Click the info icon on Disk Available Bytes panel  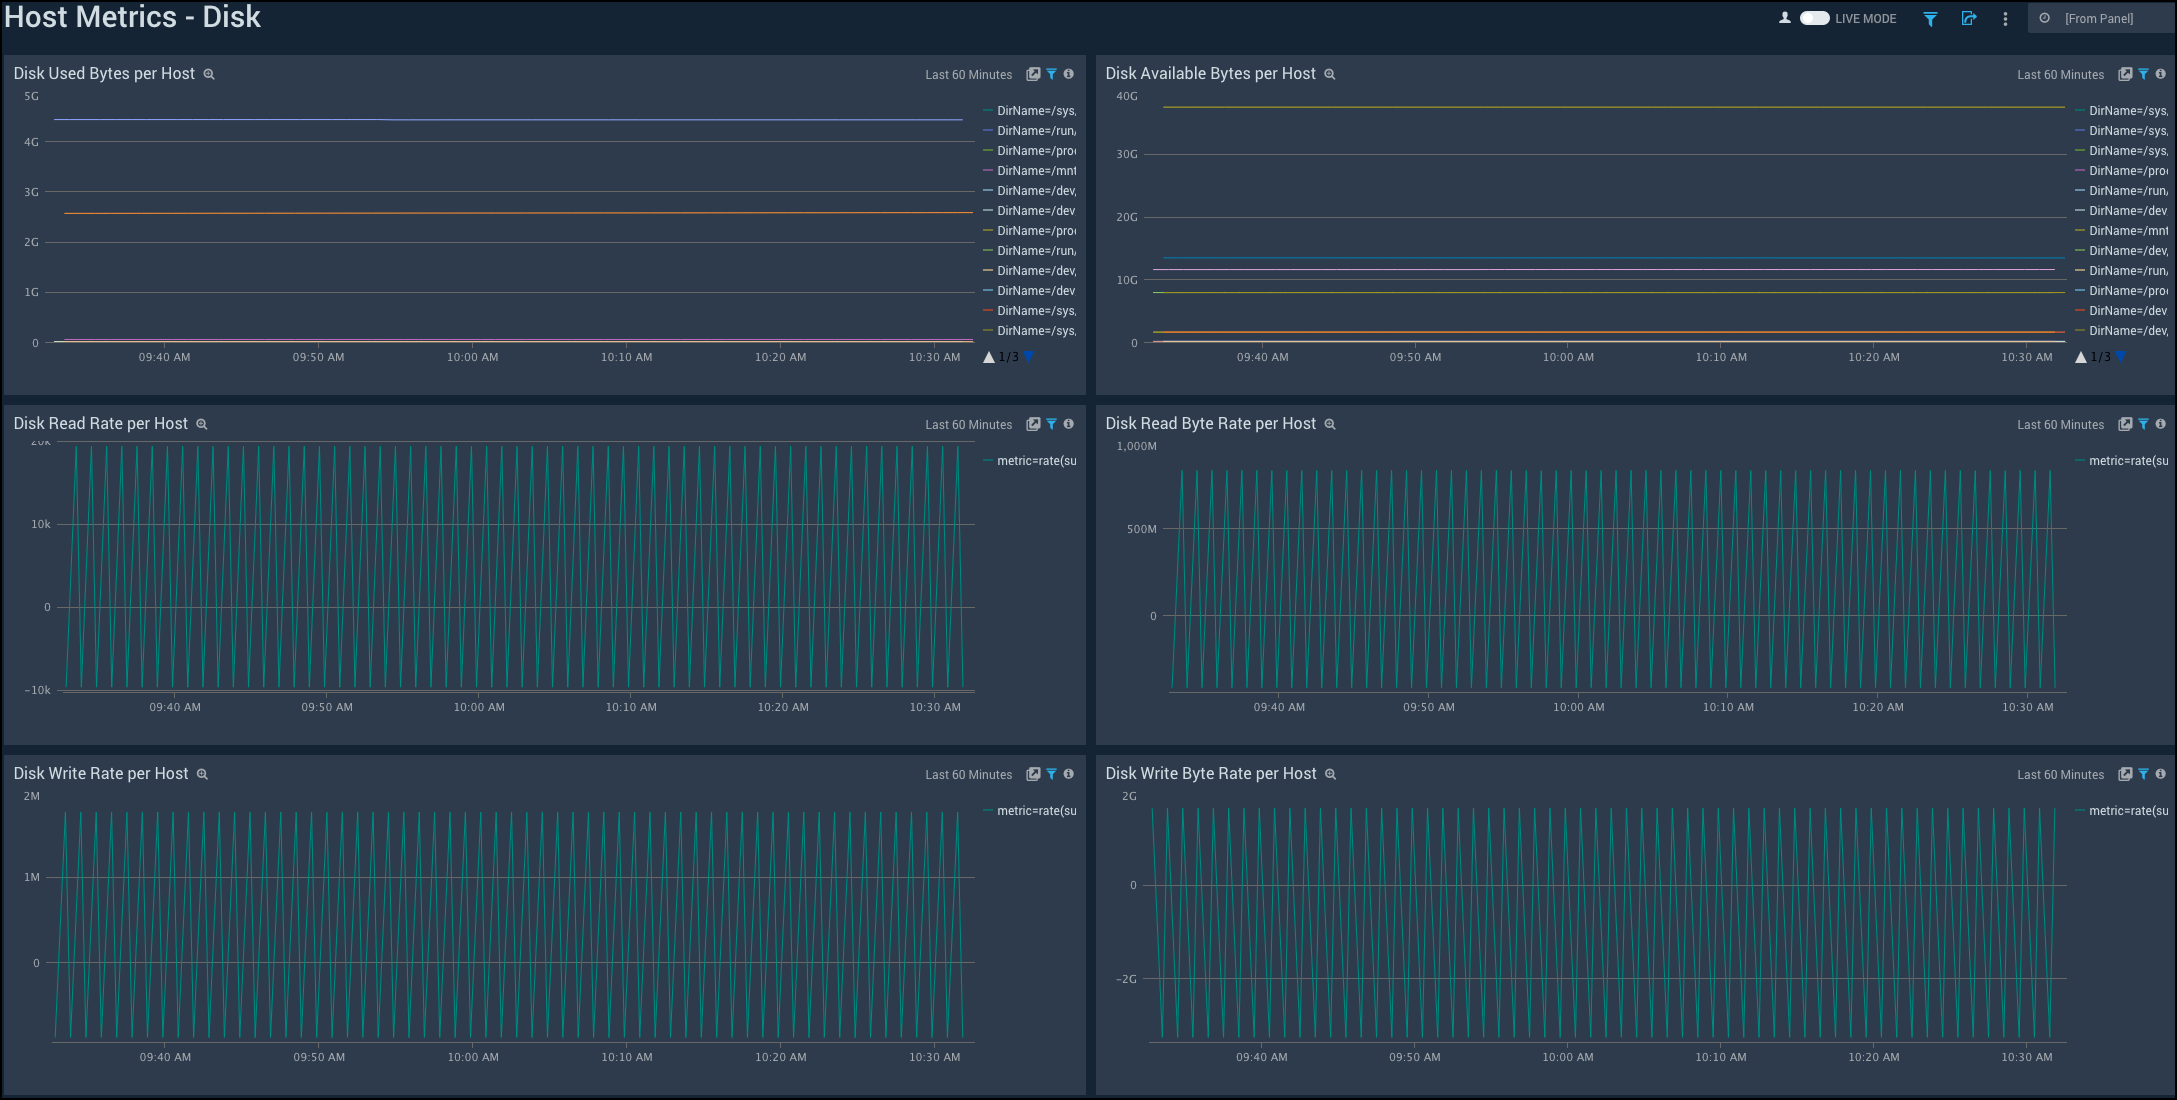coord(2161,74)
